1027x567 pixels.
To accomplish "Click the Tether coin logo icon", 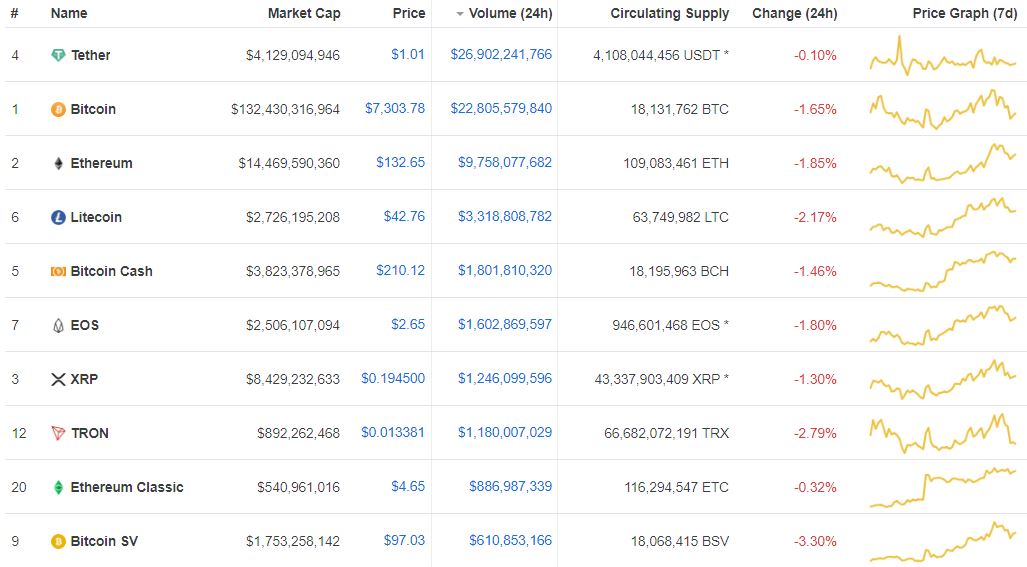I will (58, 56).
